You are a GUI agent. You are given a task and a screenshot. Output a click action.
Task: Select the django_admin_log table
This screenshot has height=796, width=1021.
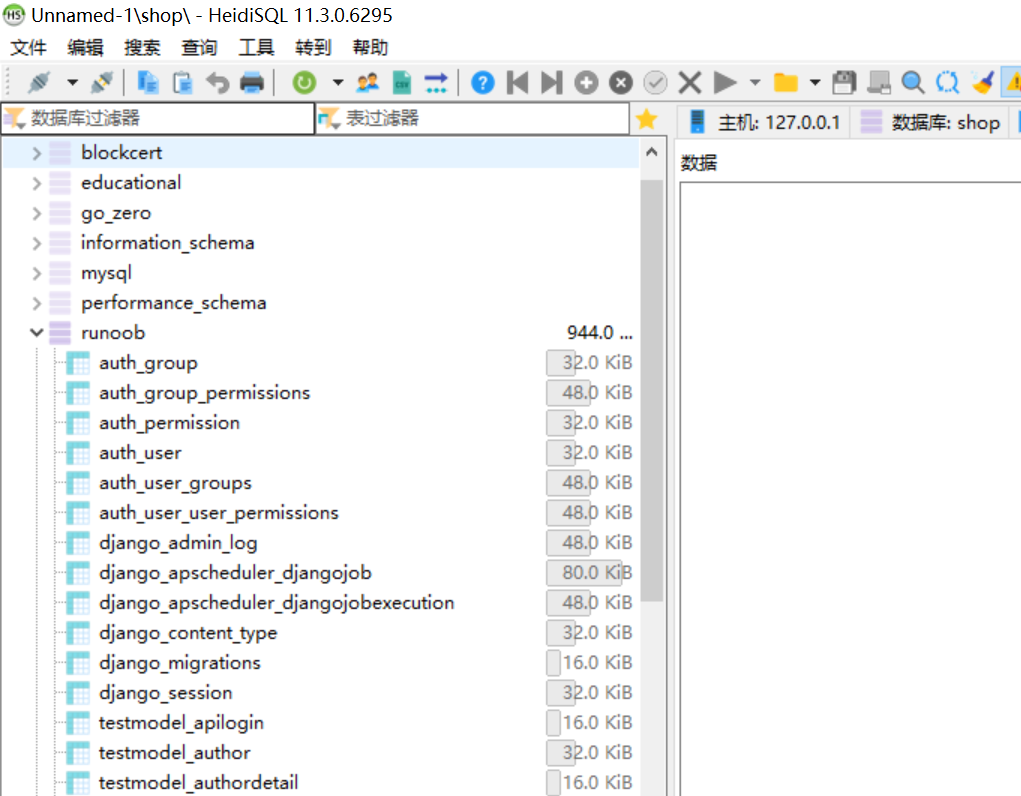point(178,543)
